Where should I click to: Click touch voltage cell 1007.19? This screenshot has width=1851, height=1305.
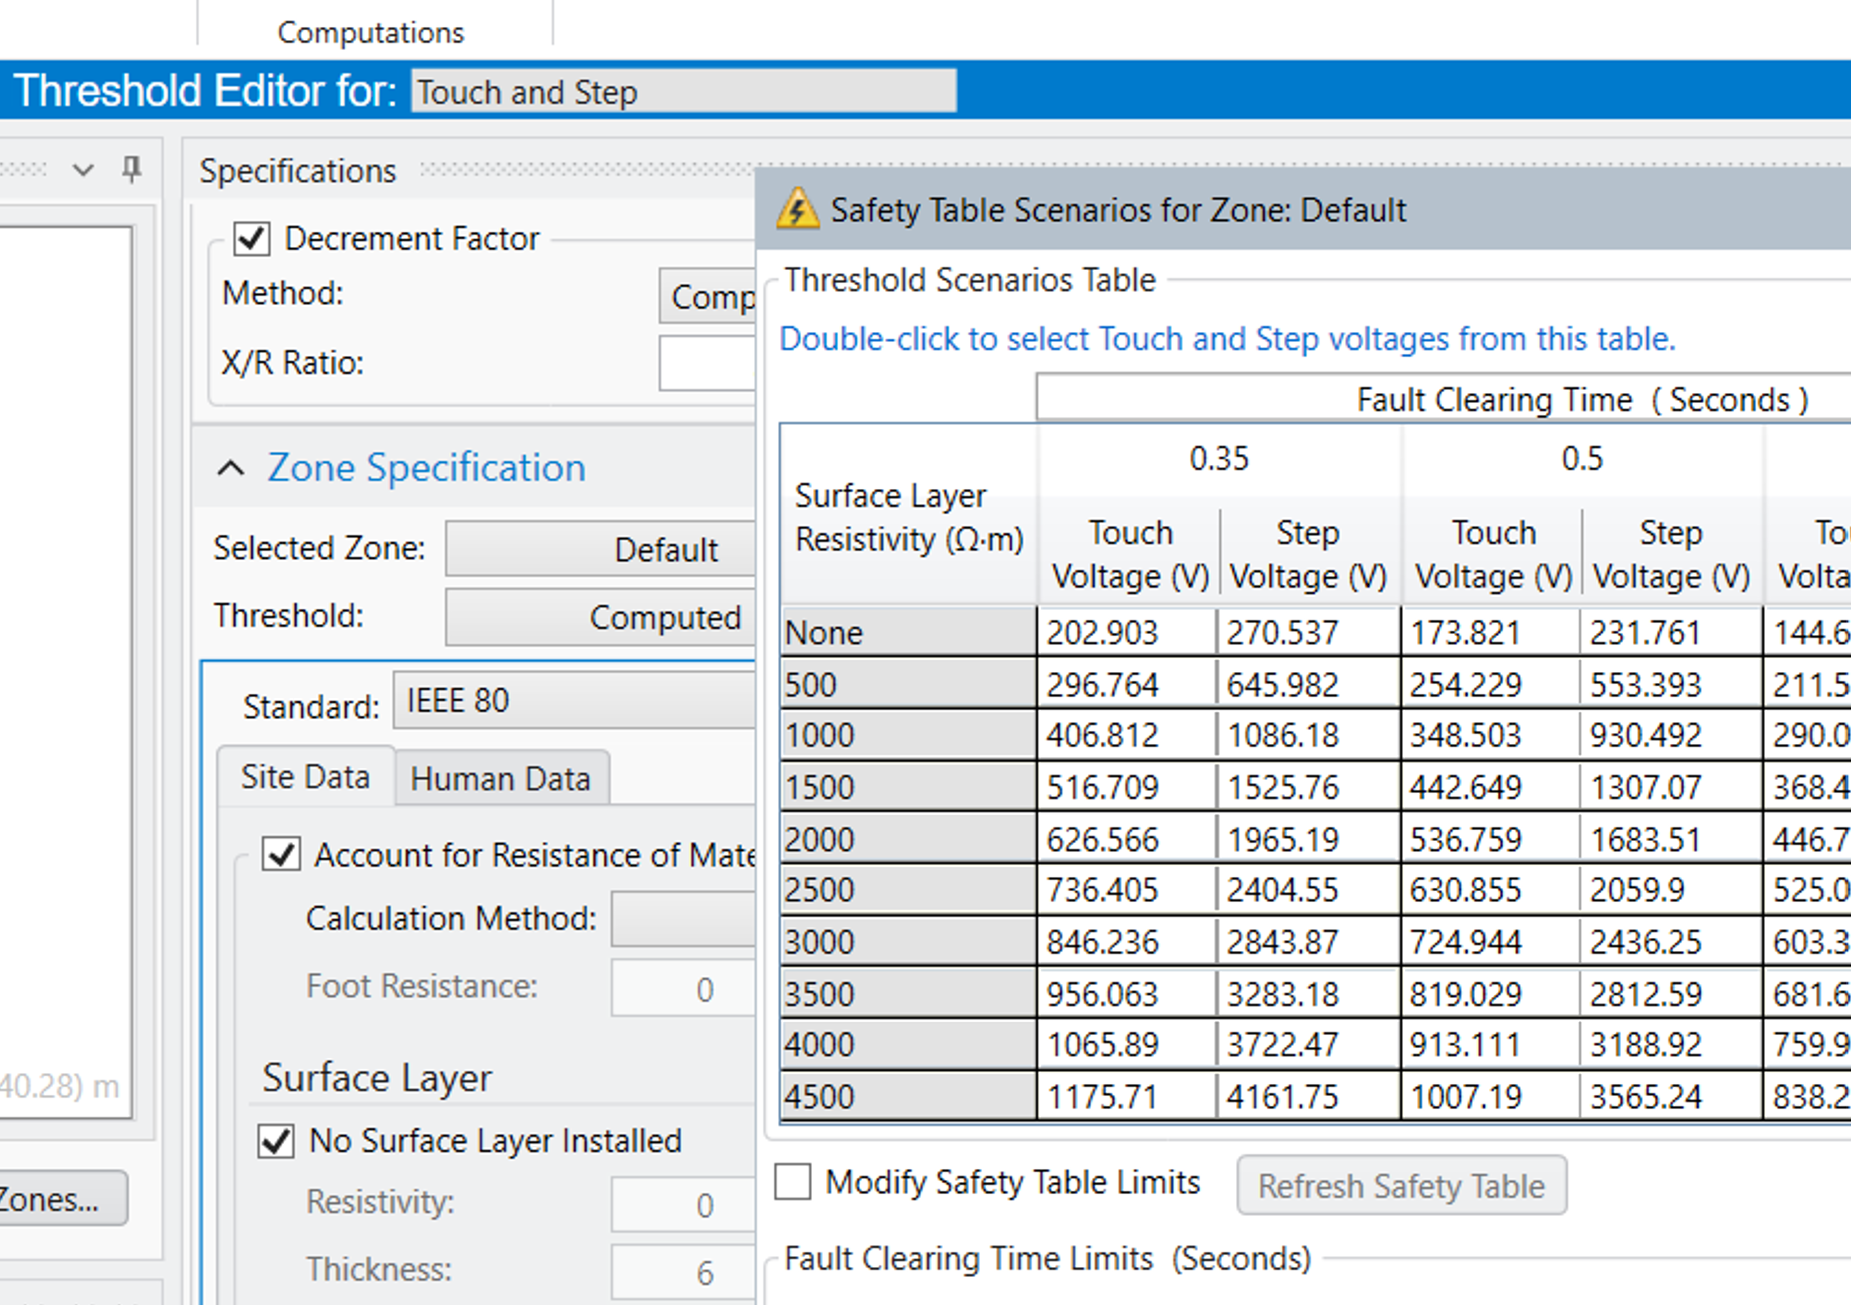tap(1491, 1097)
